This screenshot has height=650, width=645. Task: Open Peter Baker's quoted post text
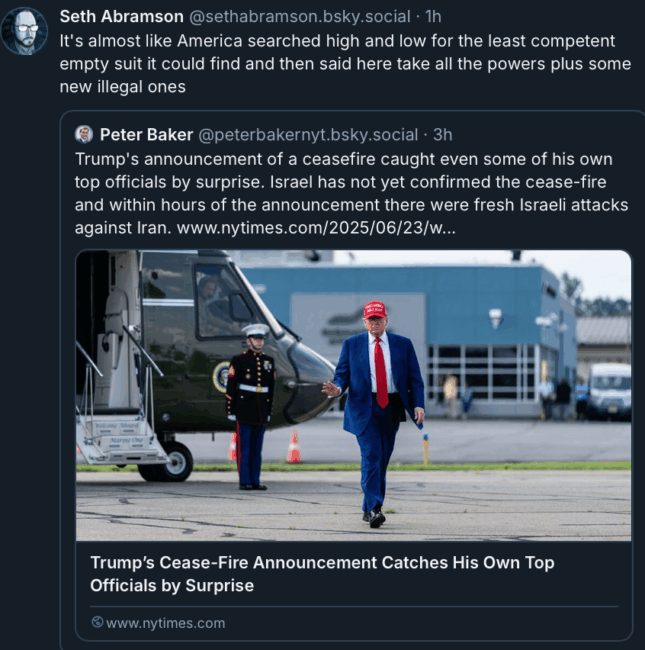[x=352, y=194]
